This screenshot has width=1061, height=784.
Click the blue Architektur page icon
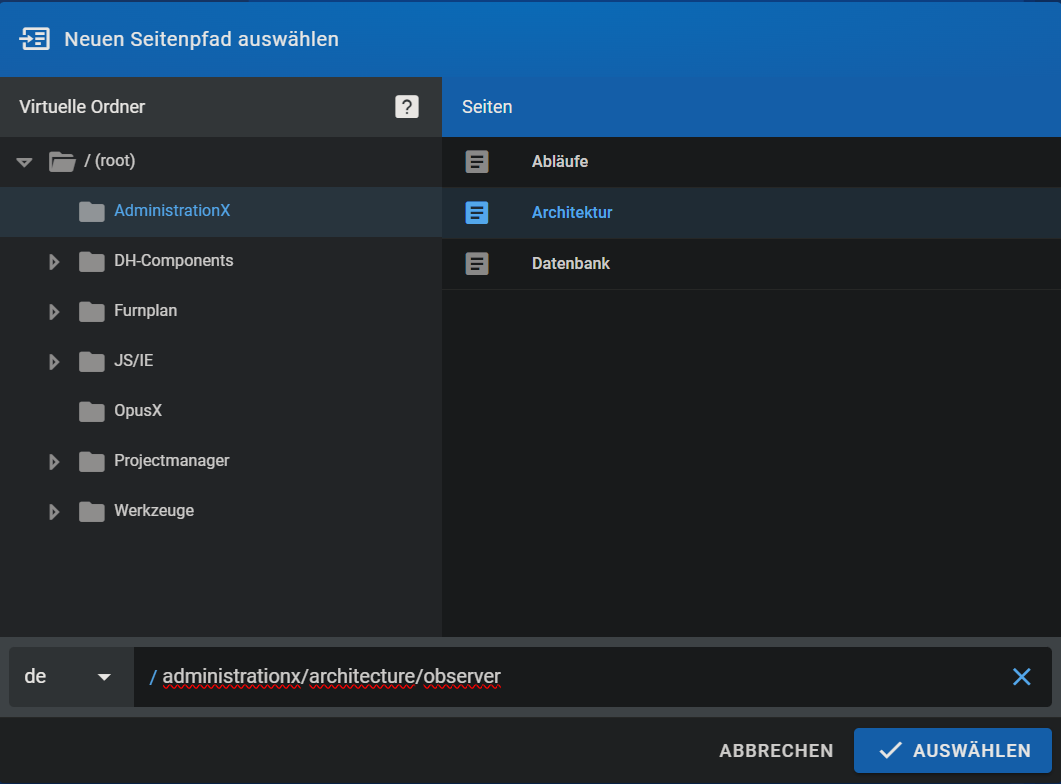(x=478, y=213)
